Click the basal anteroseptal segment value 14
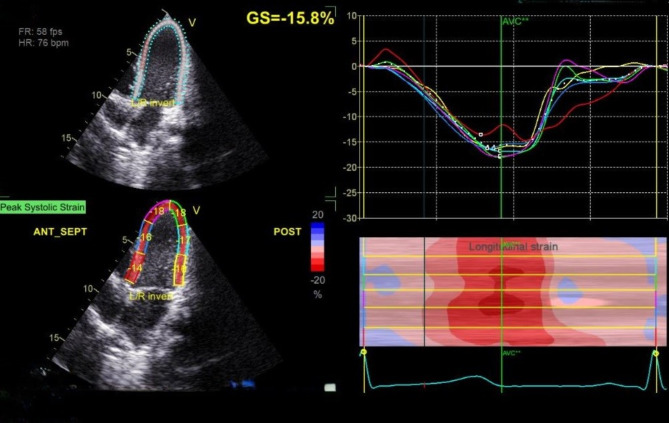This screenshot has height=423, width=669. 137,268
